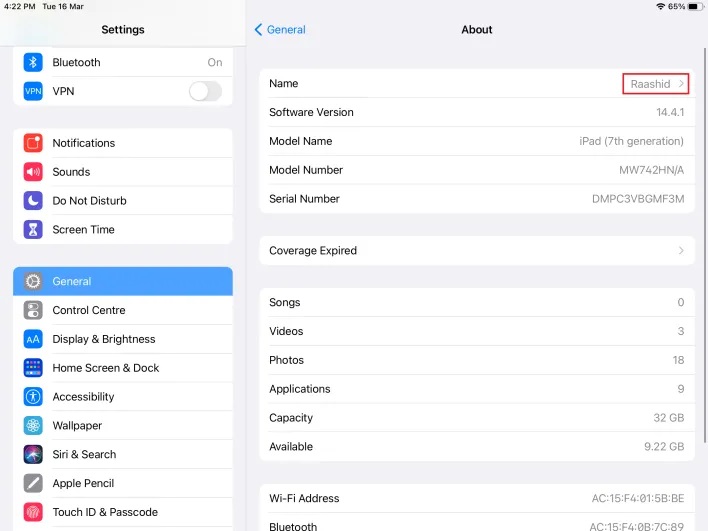Viewport: 708px width, 531px height.
Task: Tap the device name Raashid
Action: click(x=650, y=84)
